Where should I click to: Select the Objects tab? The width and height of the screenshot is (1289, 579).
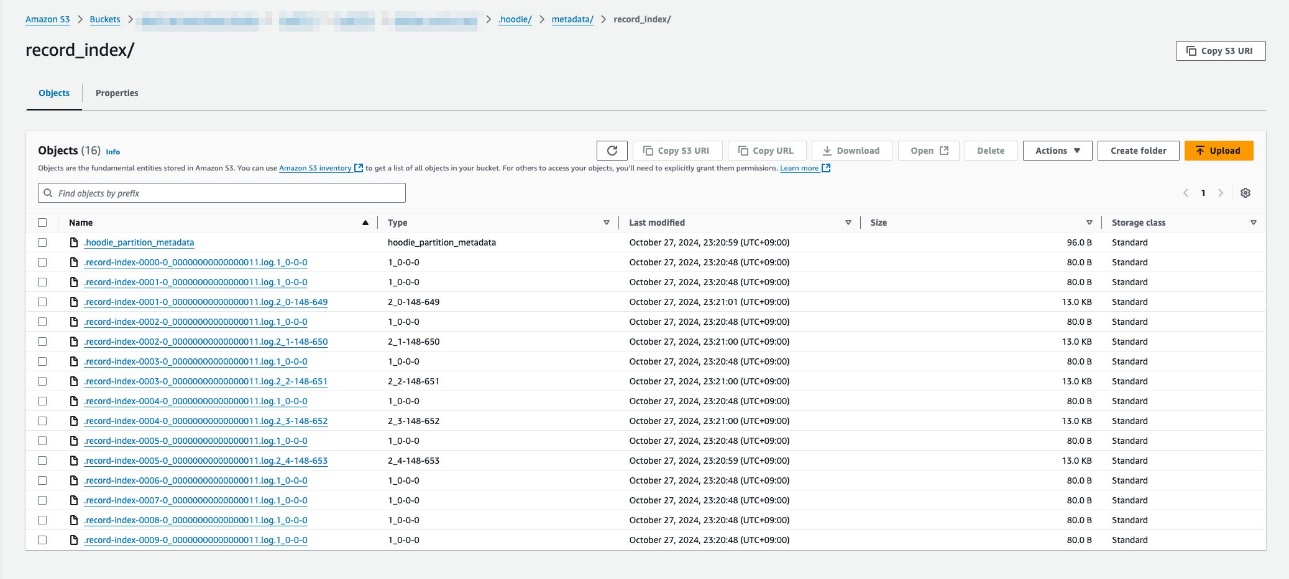54,93
